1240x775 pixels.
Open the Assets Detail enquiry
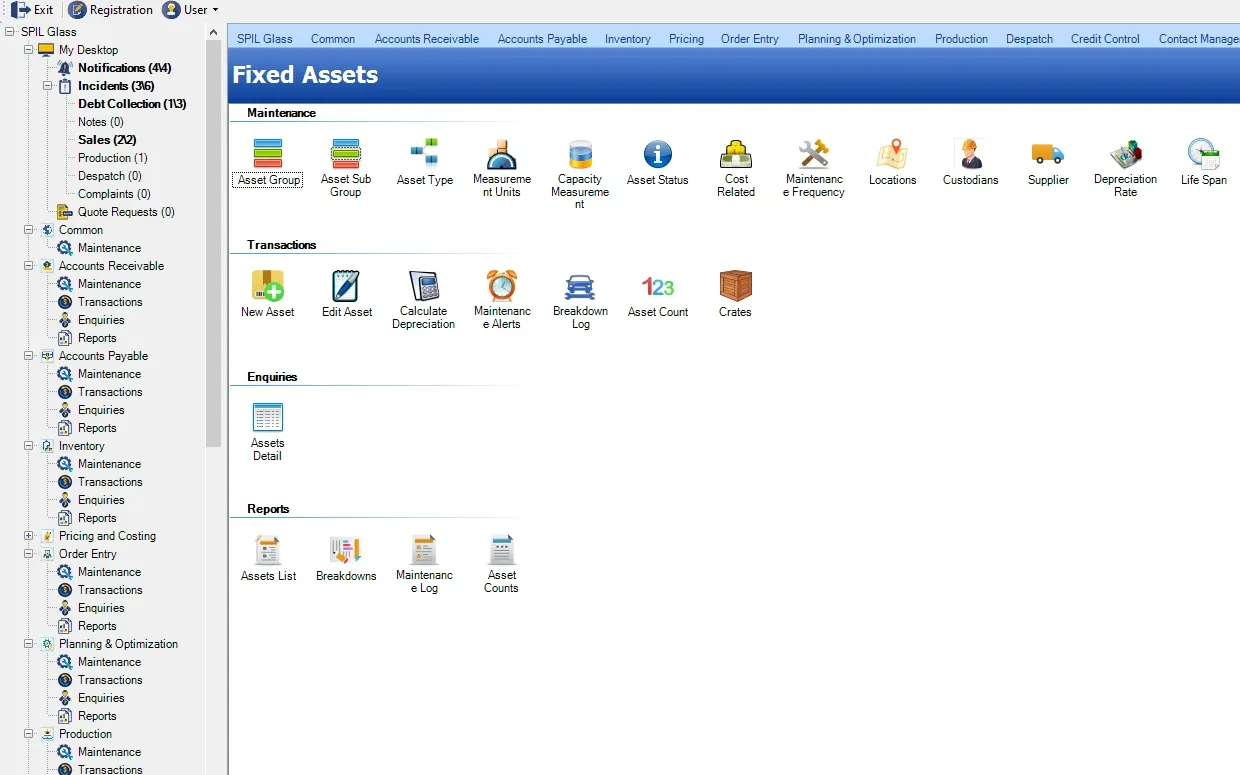268,418
